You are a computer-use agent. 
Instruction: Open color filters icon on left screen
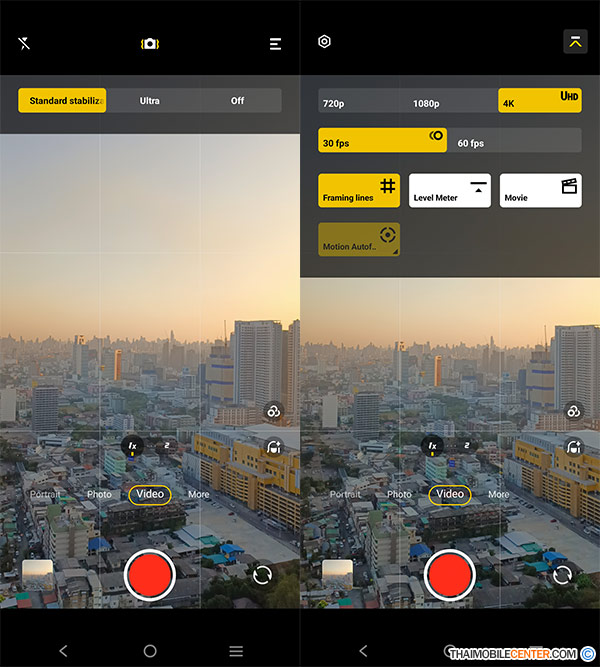pos(272,411)
